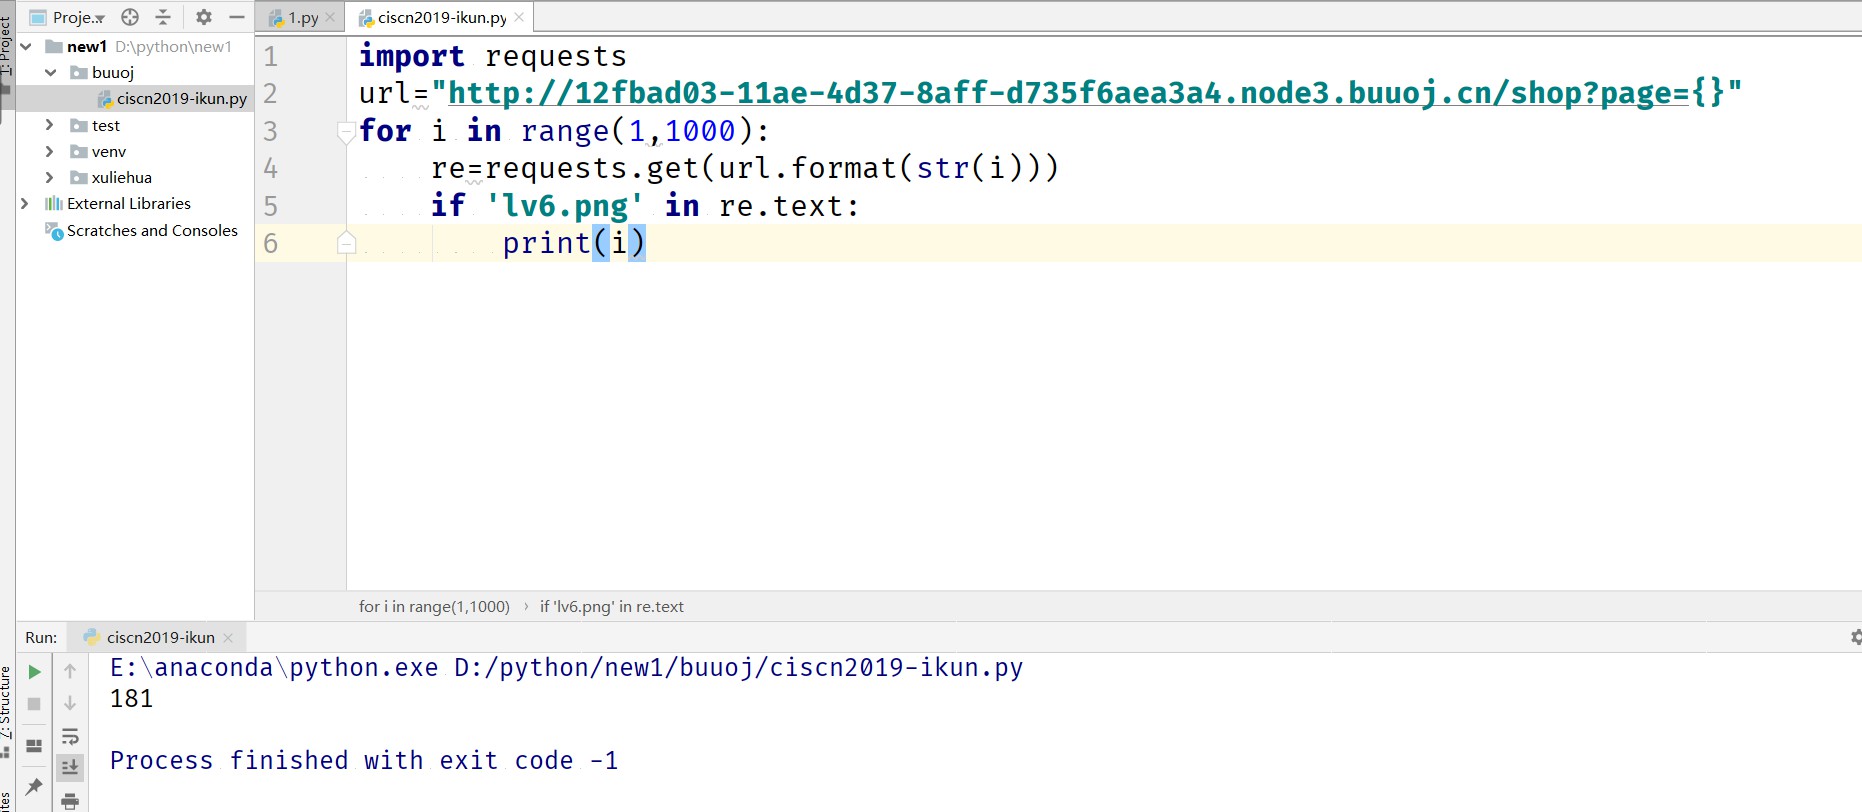
Task: Click the 'lv6.png' string in line 5
Action: tap(565, 206)
